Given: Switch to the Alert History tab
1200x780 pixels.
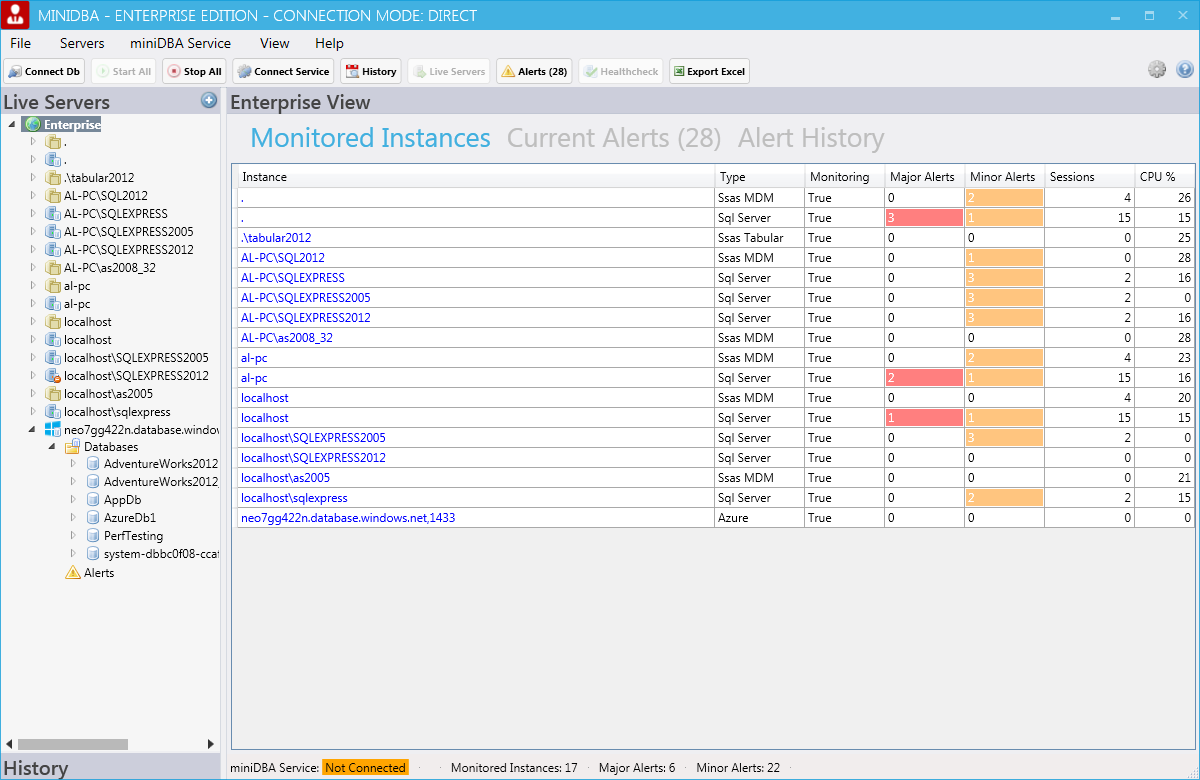Looking at the screenshot, I should coord(811,138).
